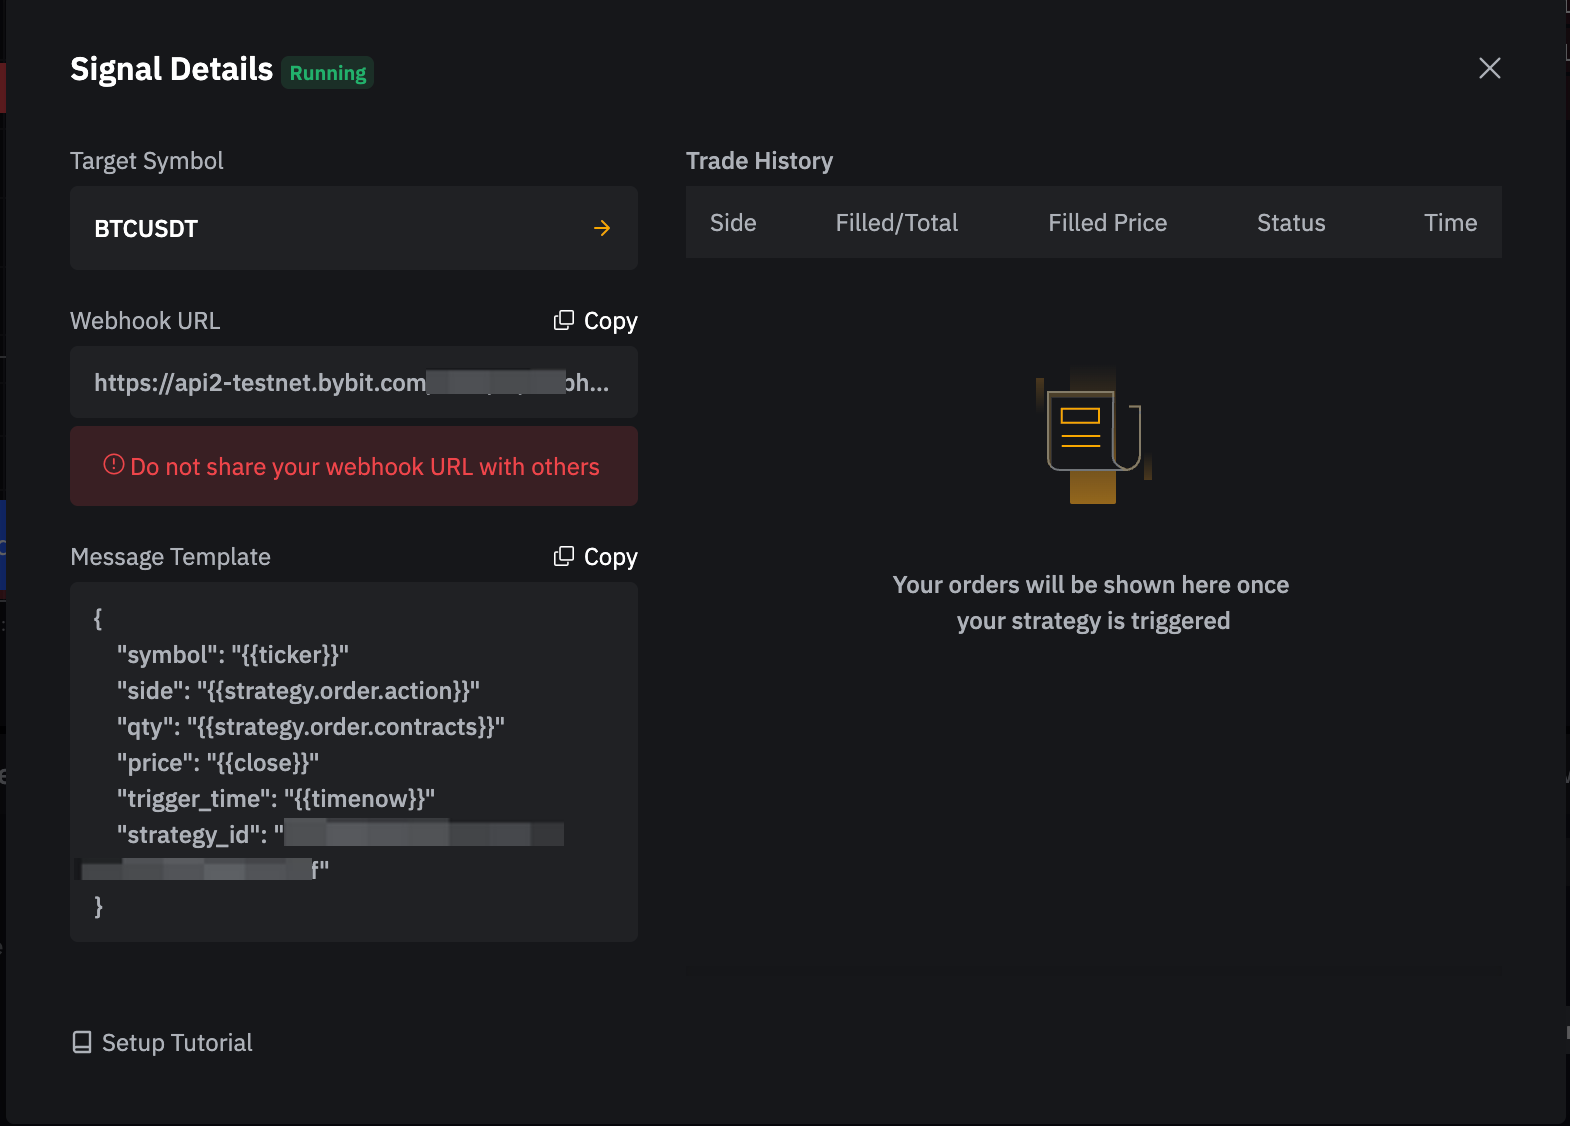The image size is (1570, 1126).
Task: Select the Filled Price column header
Action: [x=1107, y=223]
